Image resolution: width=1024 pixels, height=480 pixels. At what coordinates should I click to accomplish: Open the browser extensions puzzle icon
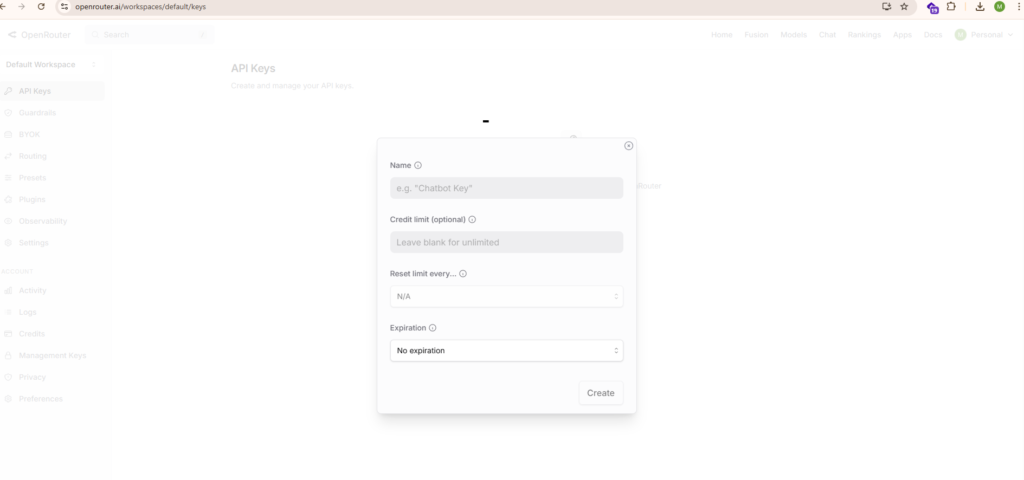951,6
